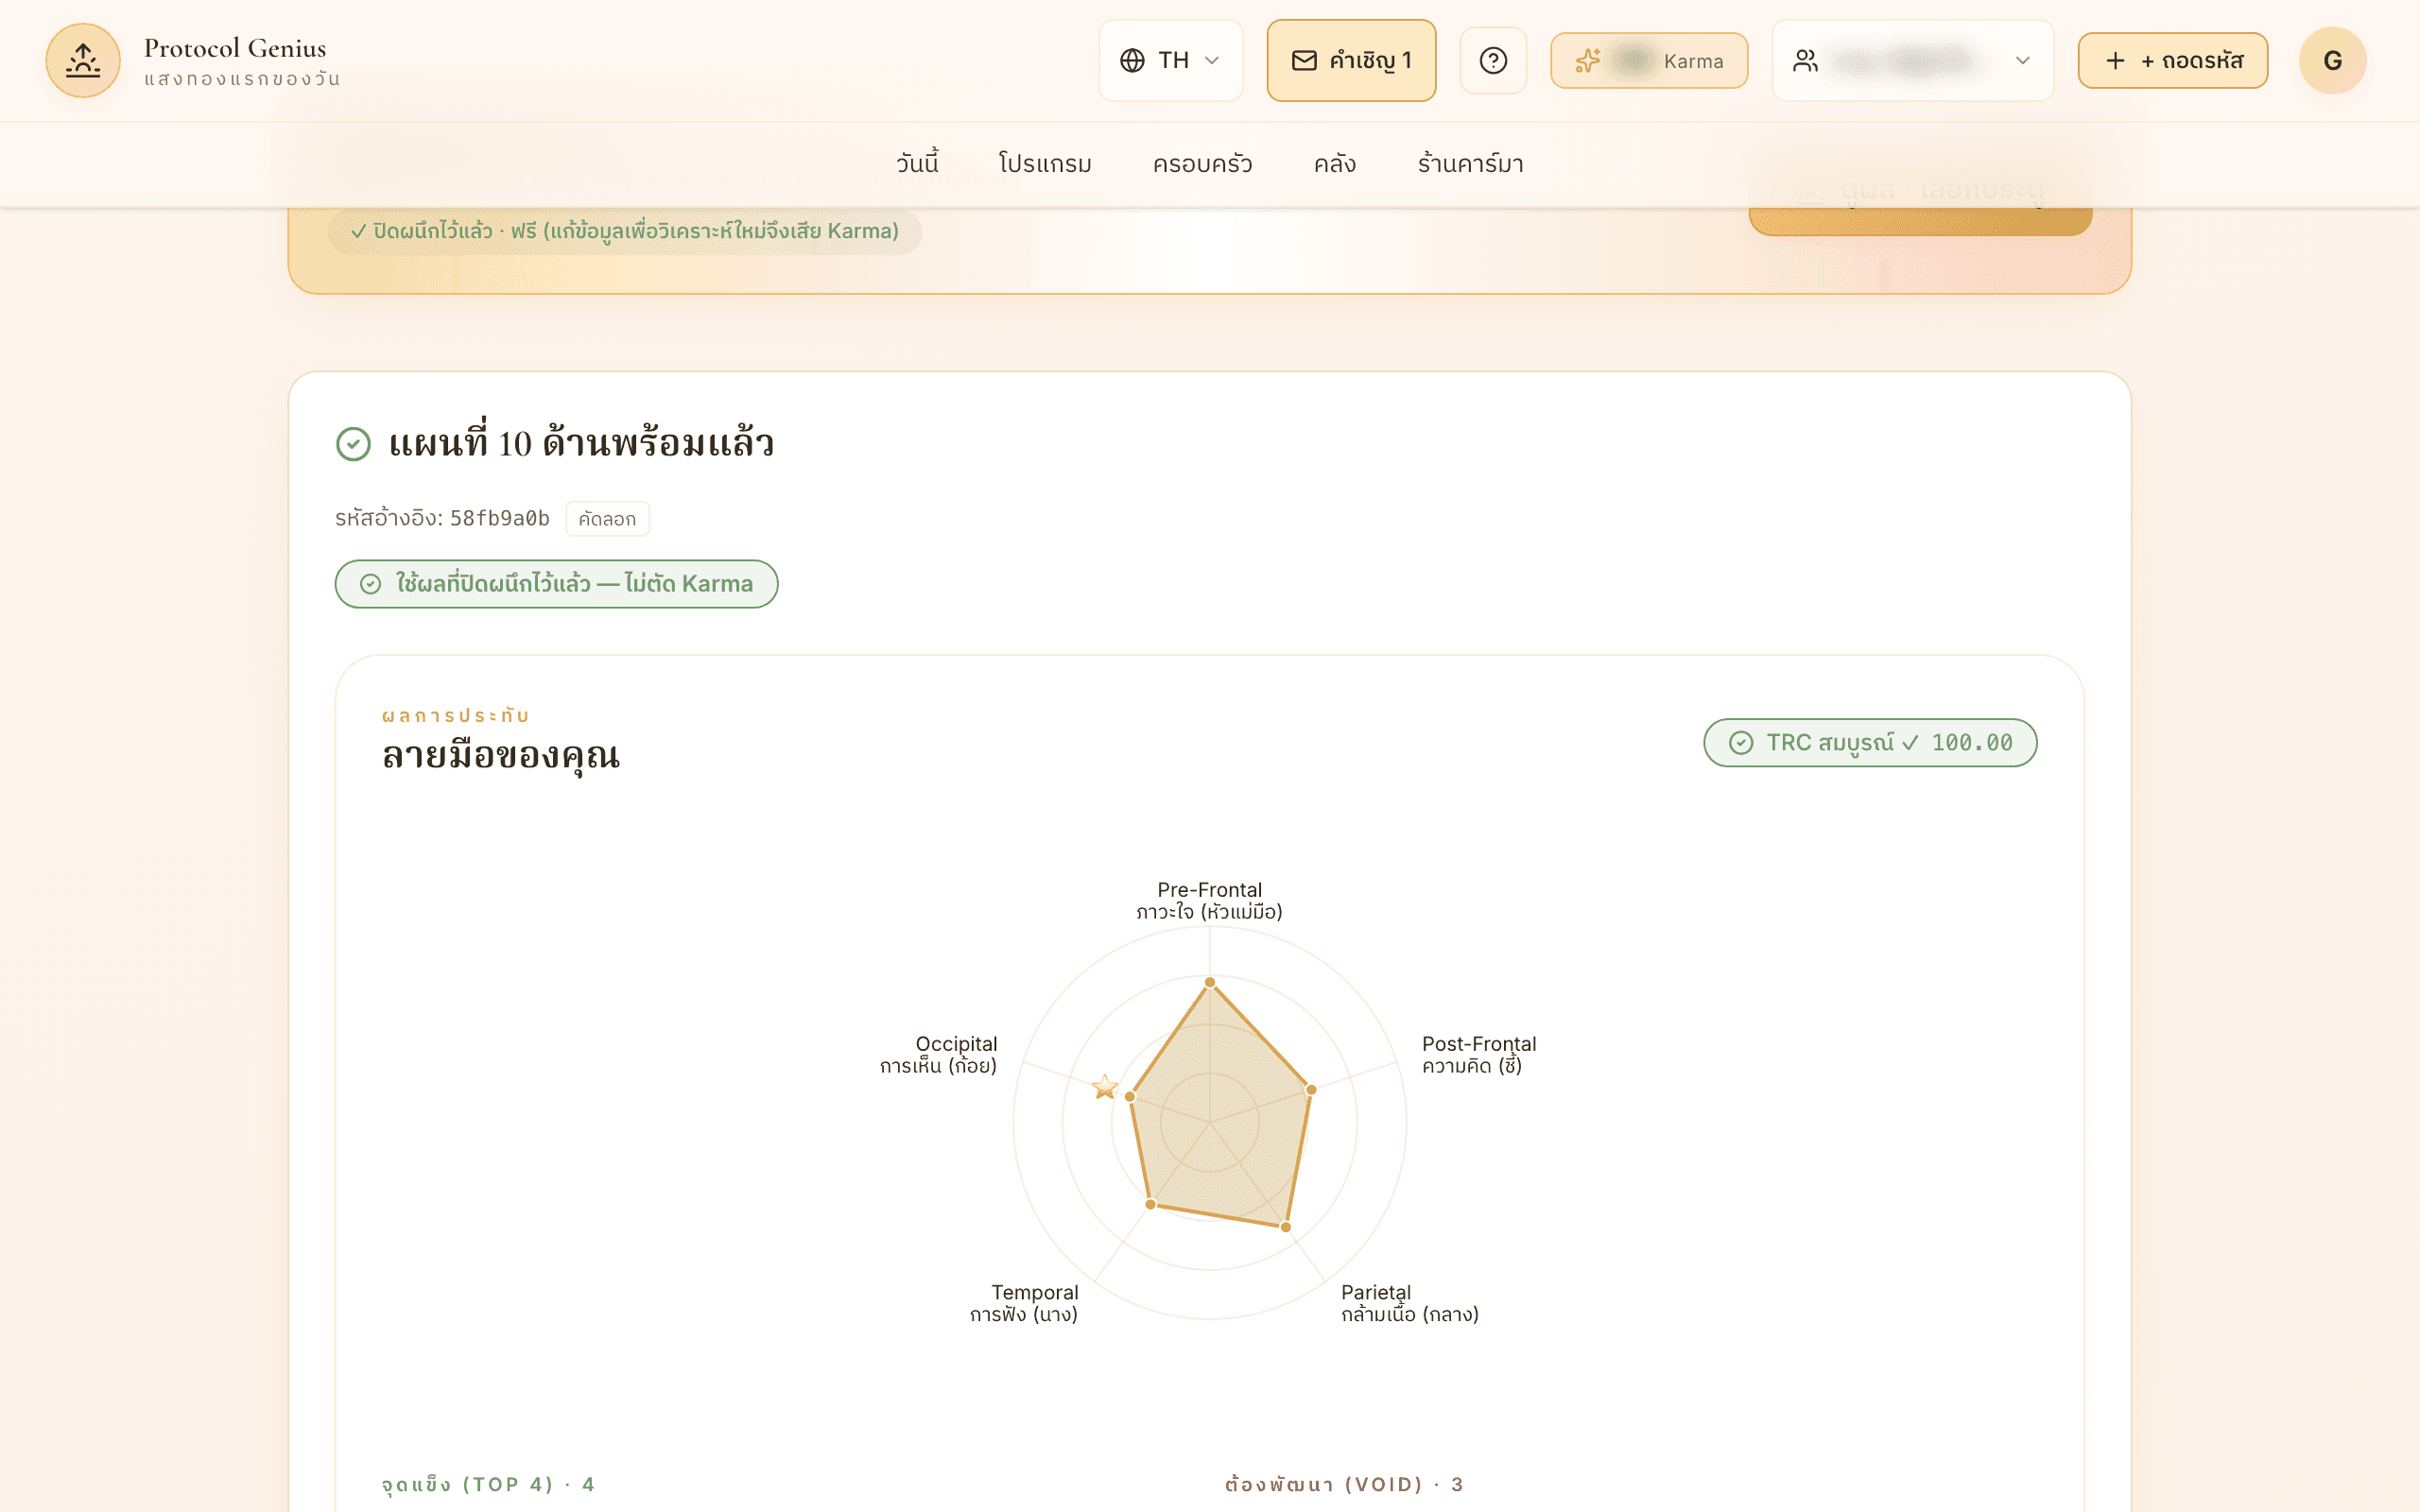Click the chevron on profile selector

[x=2022, y=60]
